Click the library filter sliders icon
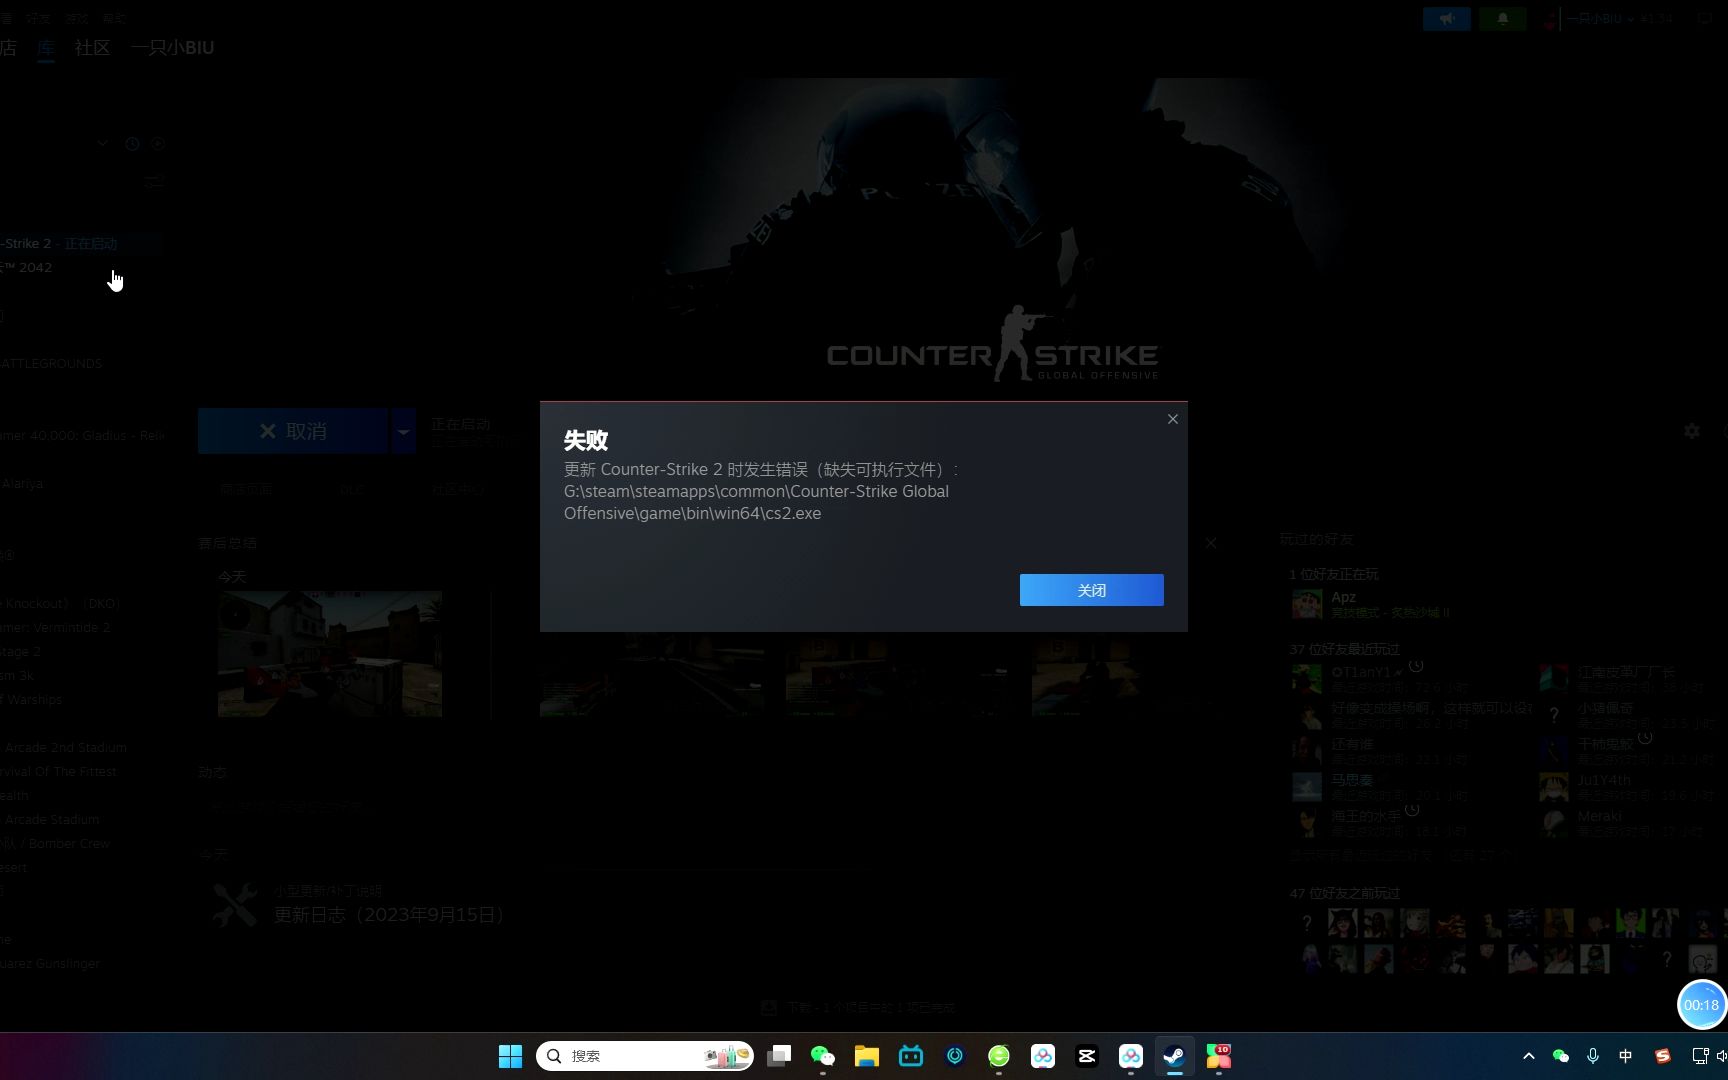This screenshot has height=1080, width=1728. 153,181
